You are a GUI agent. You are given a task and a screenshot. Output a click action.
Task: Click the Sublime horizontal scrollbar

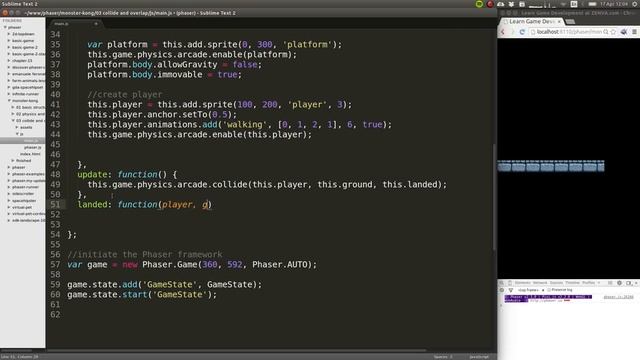click(x=237, y=350)
